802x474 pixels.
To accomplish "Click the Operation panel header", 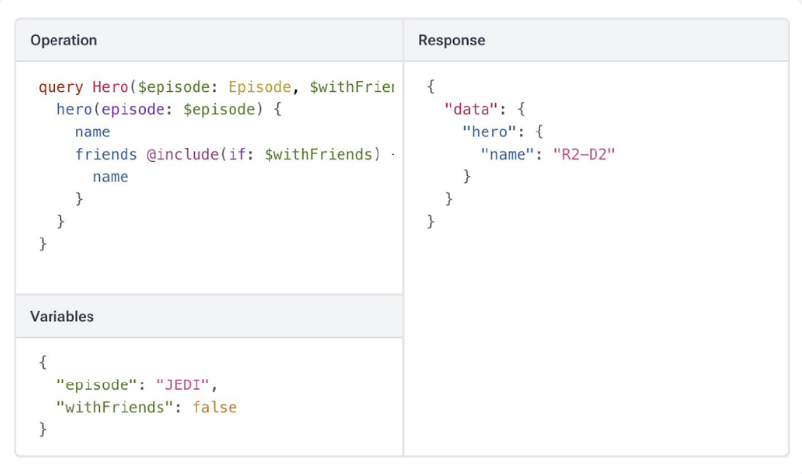I will click(64, 41).
